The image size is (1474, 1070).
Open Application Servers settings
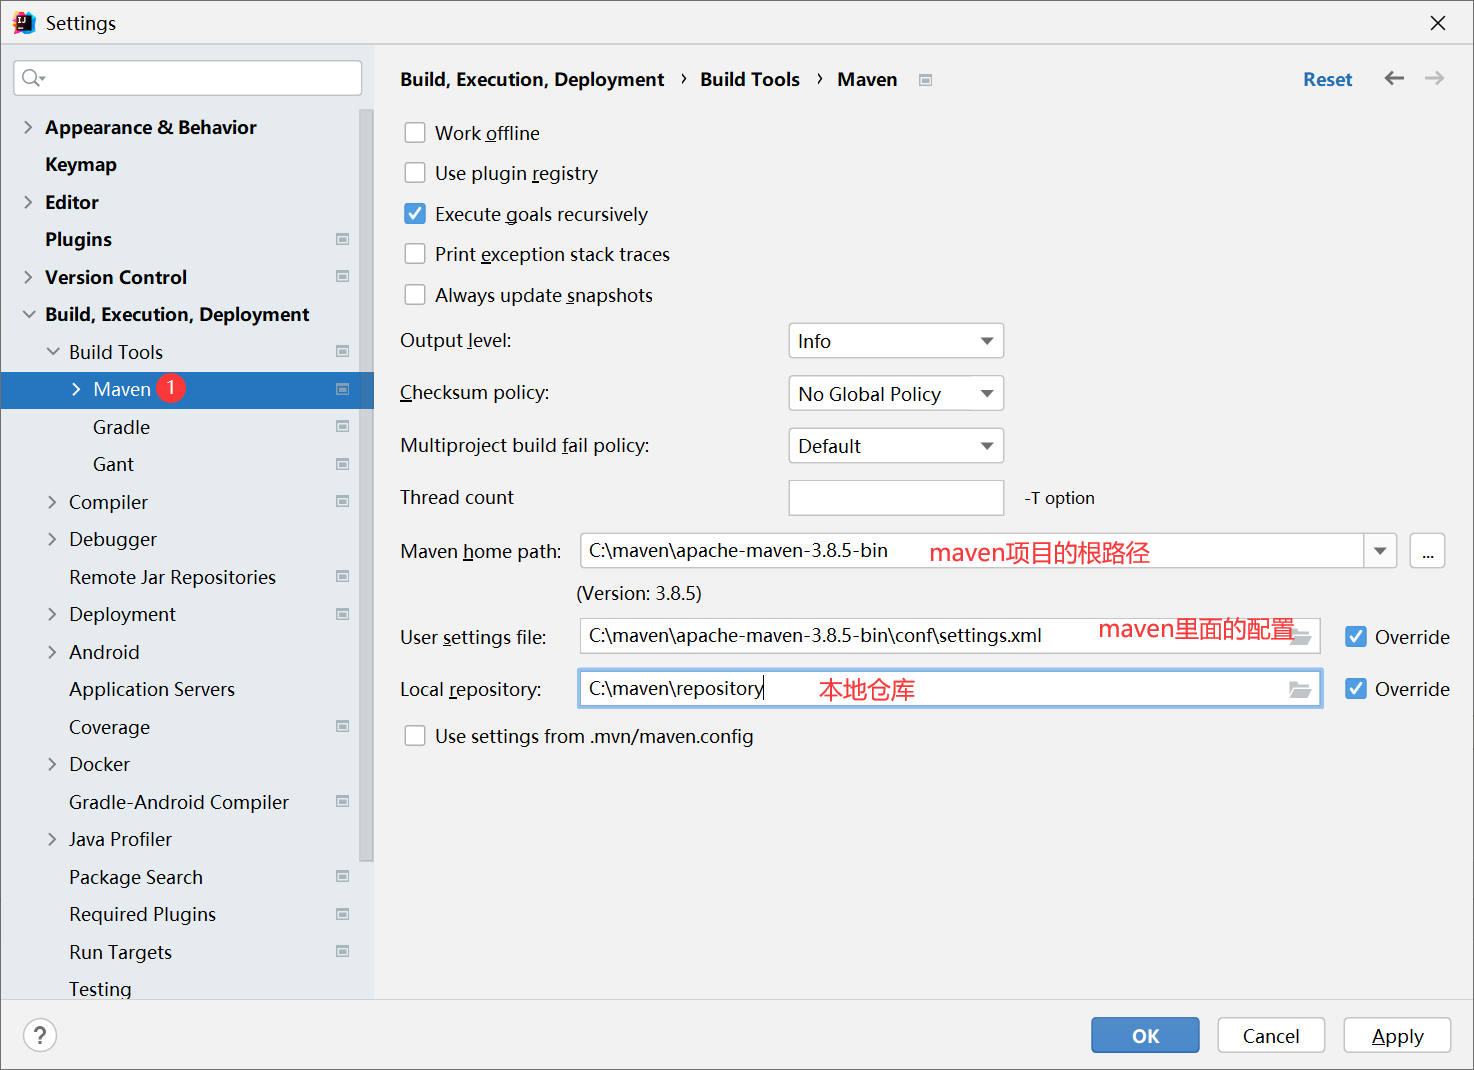152,689
